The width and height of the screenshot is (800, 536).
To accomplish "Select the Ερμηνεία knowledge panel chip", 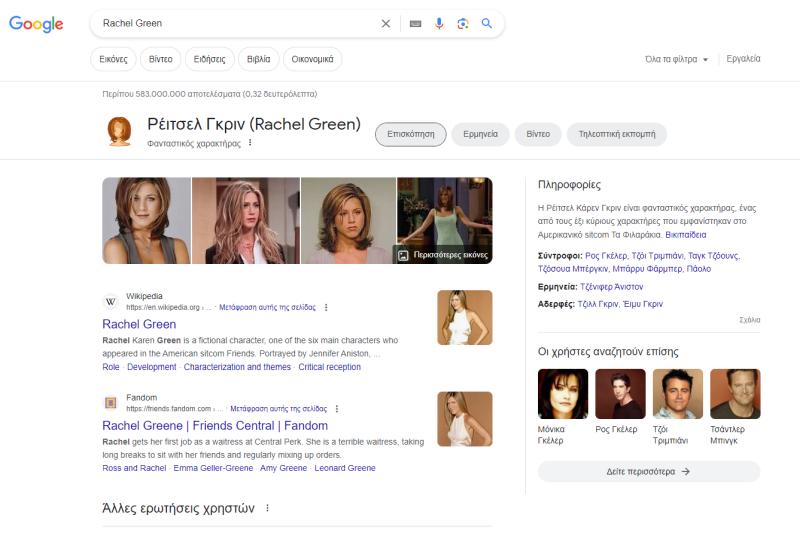I will pos(480,134).
